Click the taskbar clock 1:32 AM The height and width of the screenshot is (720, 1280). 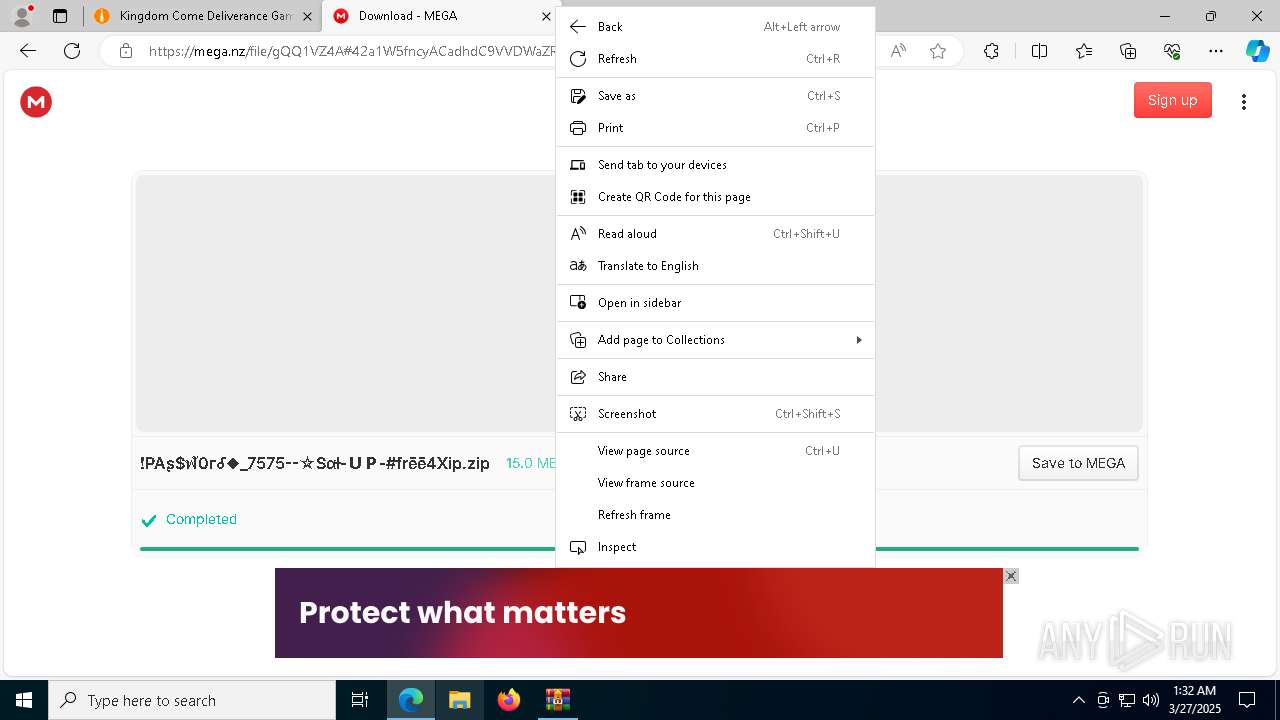coord(1194,700)
